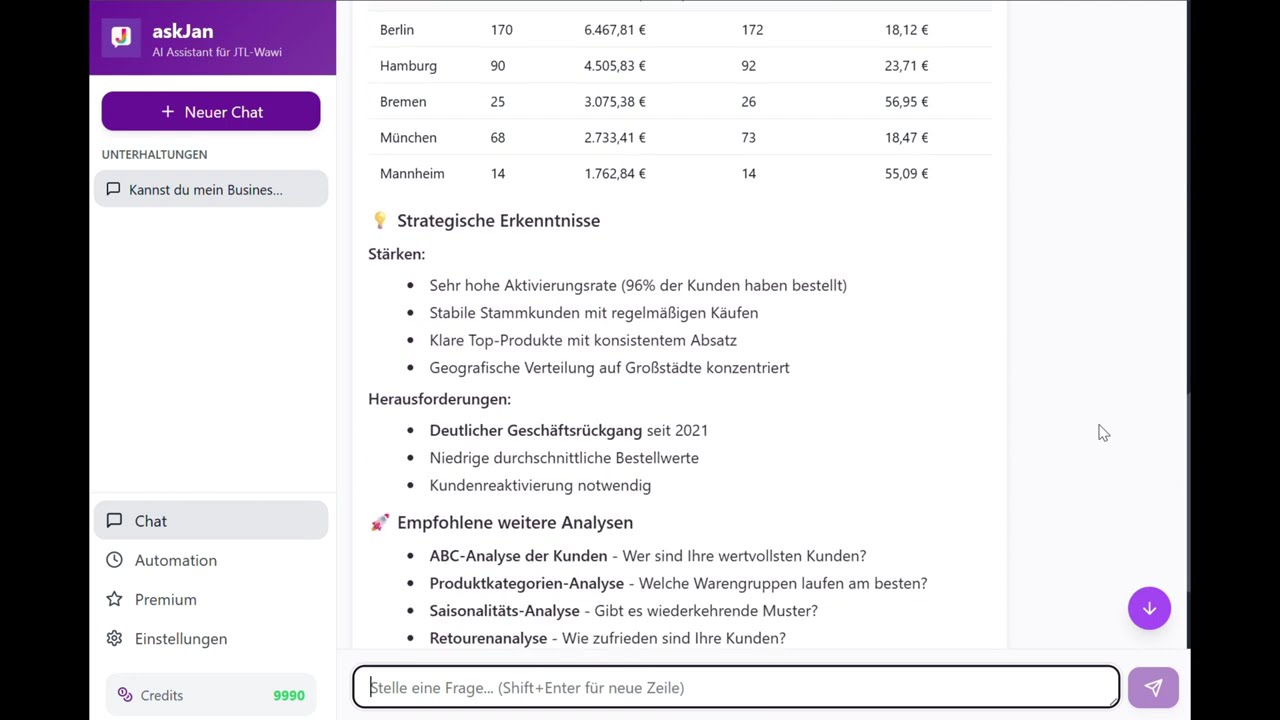Open the Automation section
The image size is (1280, 720).
click(x=176, y=560)
